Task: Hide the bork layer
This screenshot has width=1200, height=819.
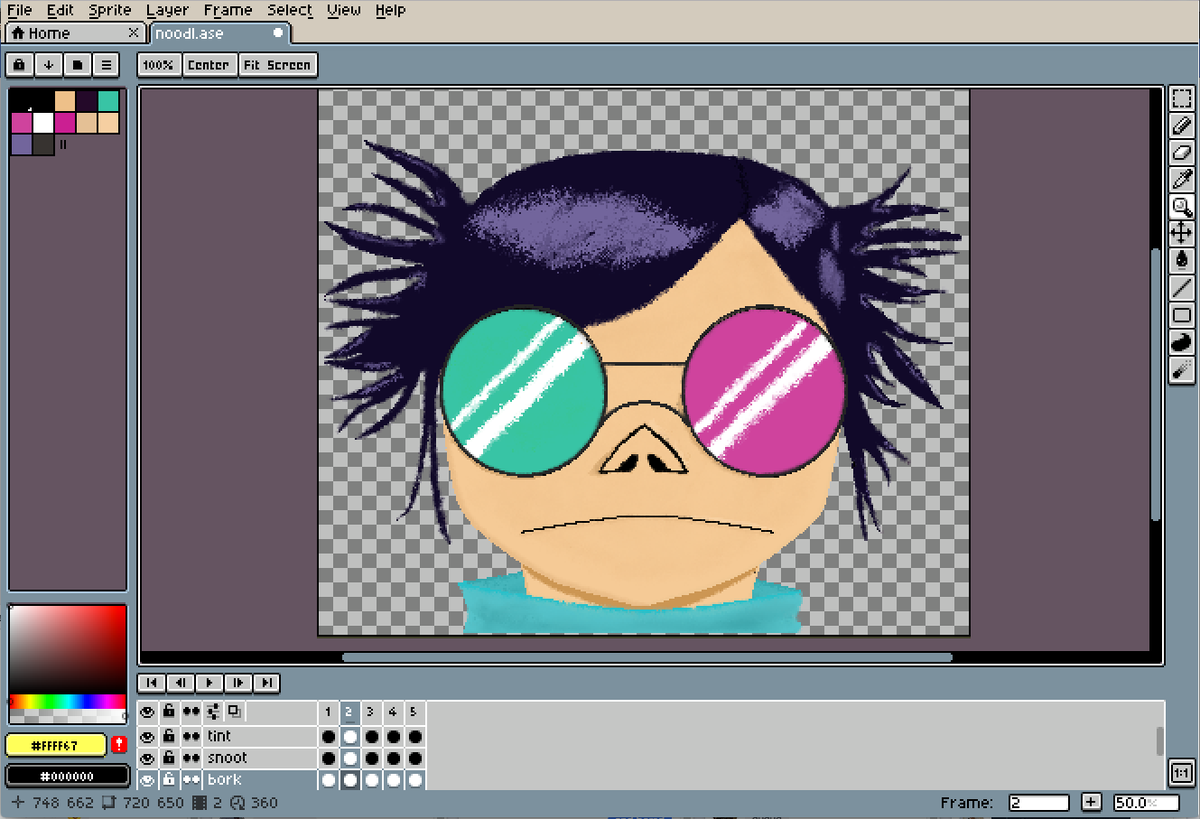Action: pyautogui.click(x=147, y=780)
